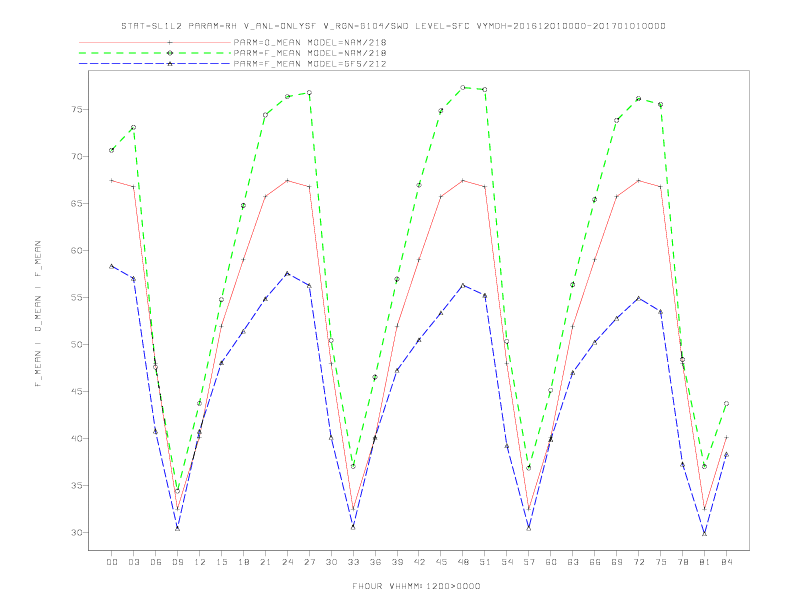
Task: Click x-axis tick label 21
Action: (x=265, y=562)
